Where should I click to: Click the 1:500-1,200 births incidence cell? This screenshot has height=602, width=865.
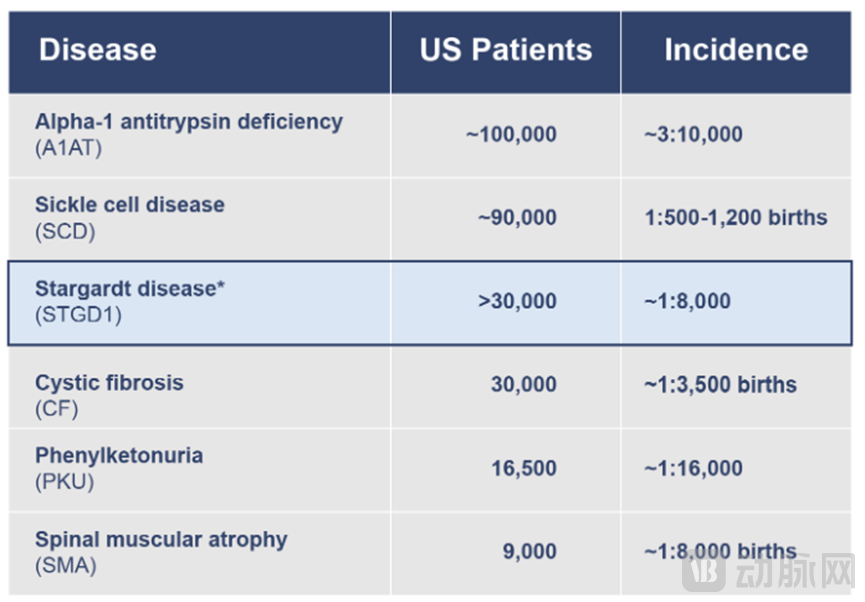coord(736,217)
